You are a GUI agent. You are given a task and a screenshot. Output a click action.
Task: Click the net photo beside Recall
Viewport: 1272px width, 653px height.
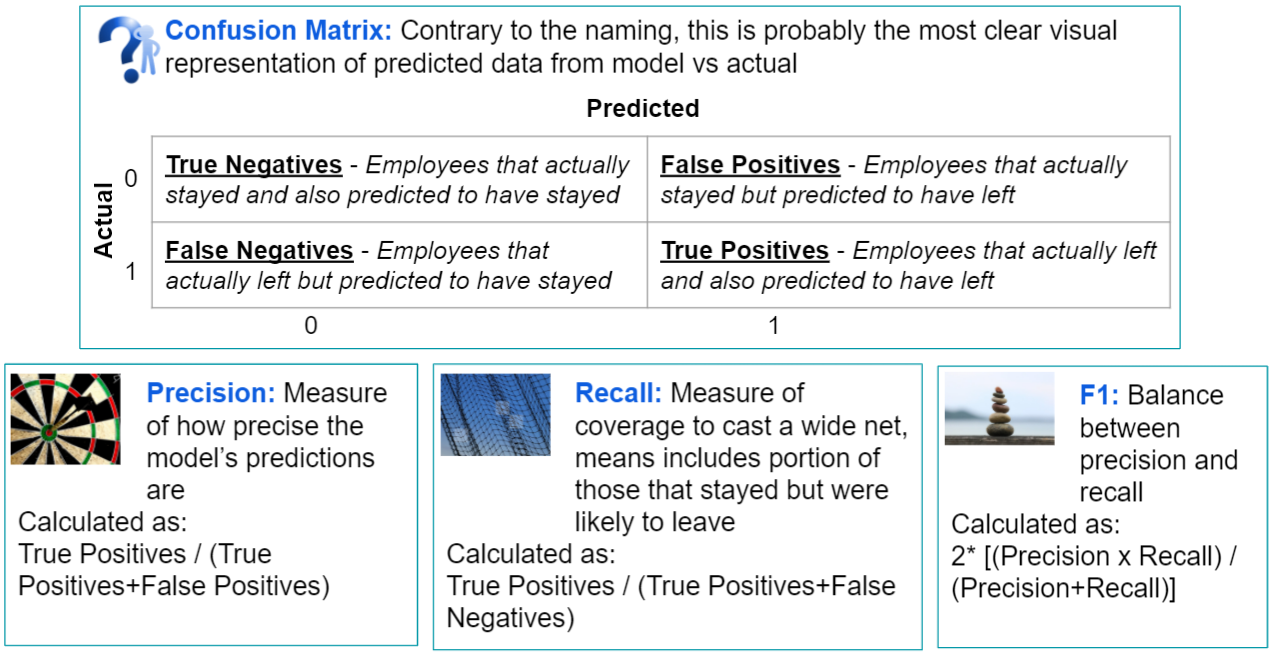(495, 415)
